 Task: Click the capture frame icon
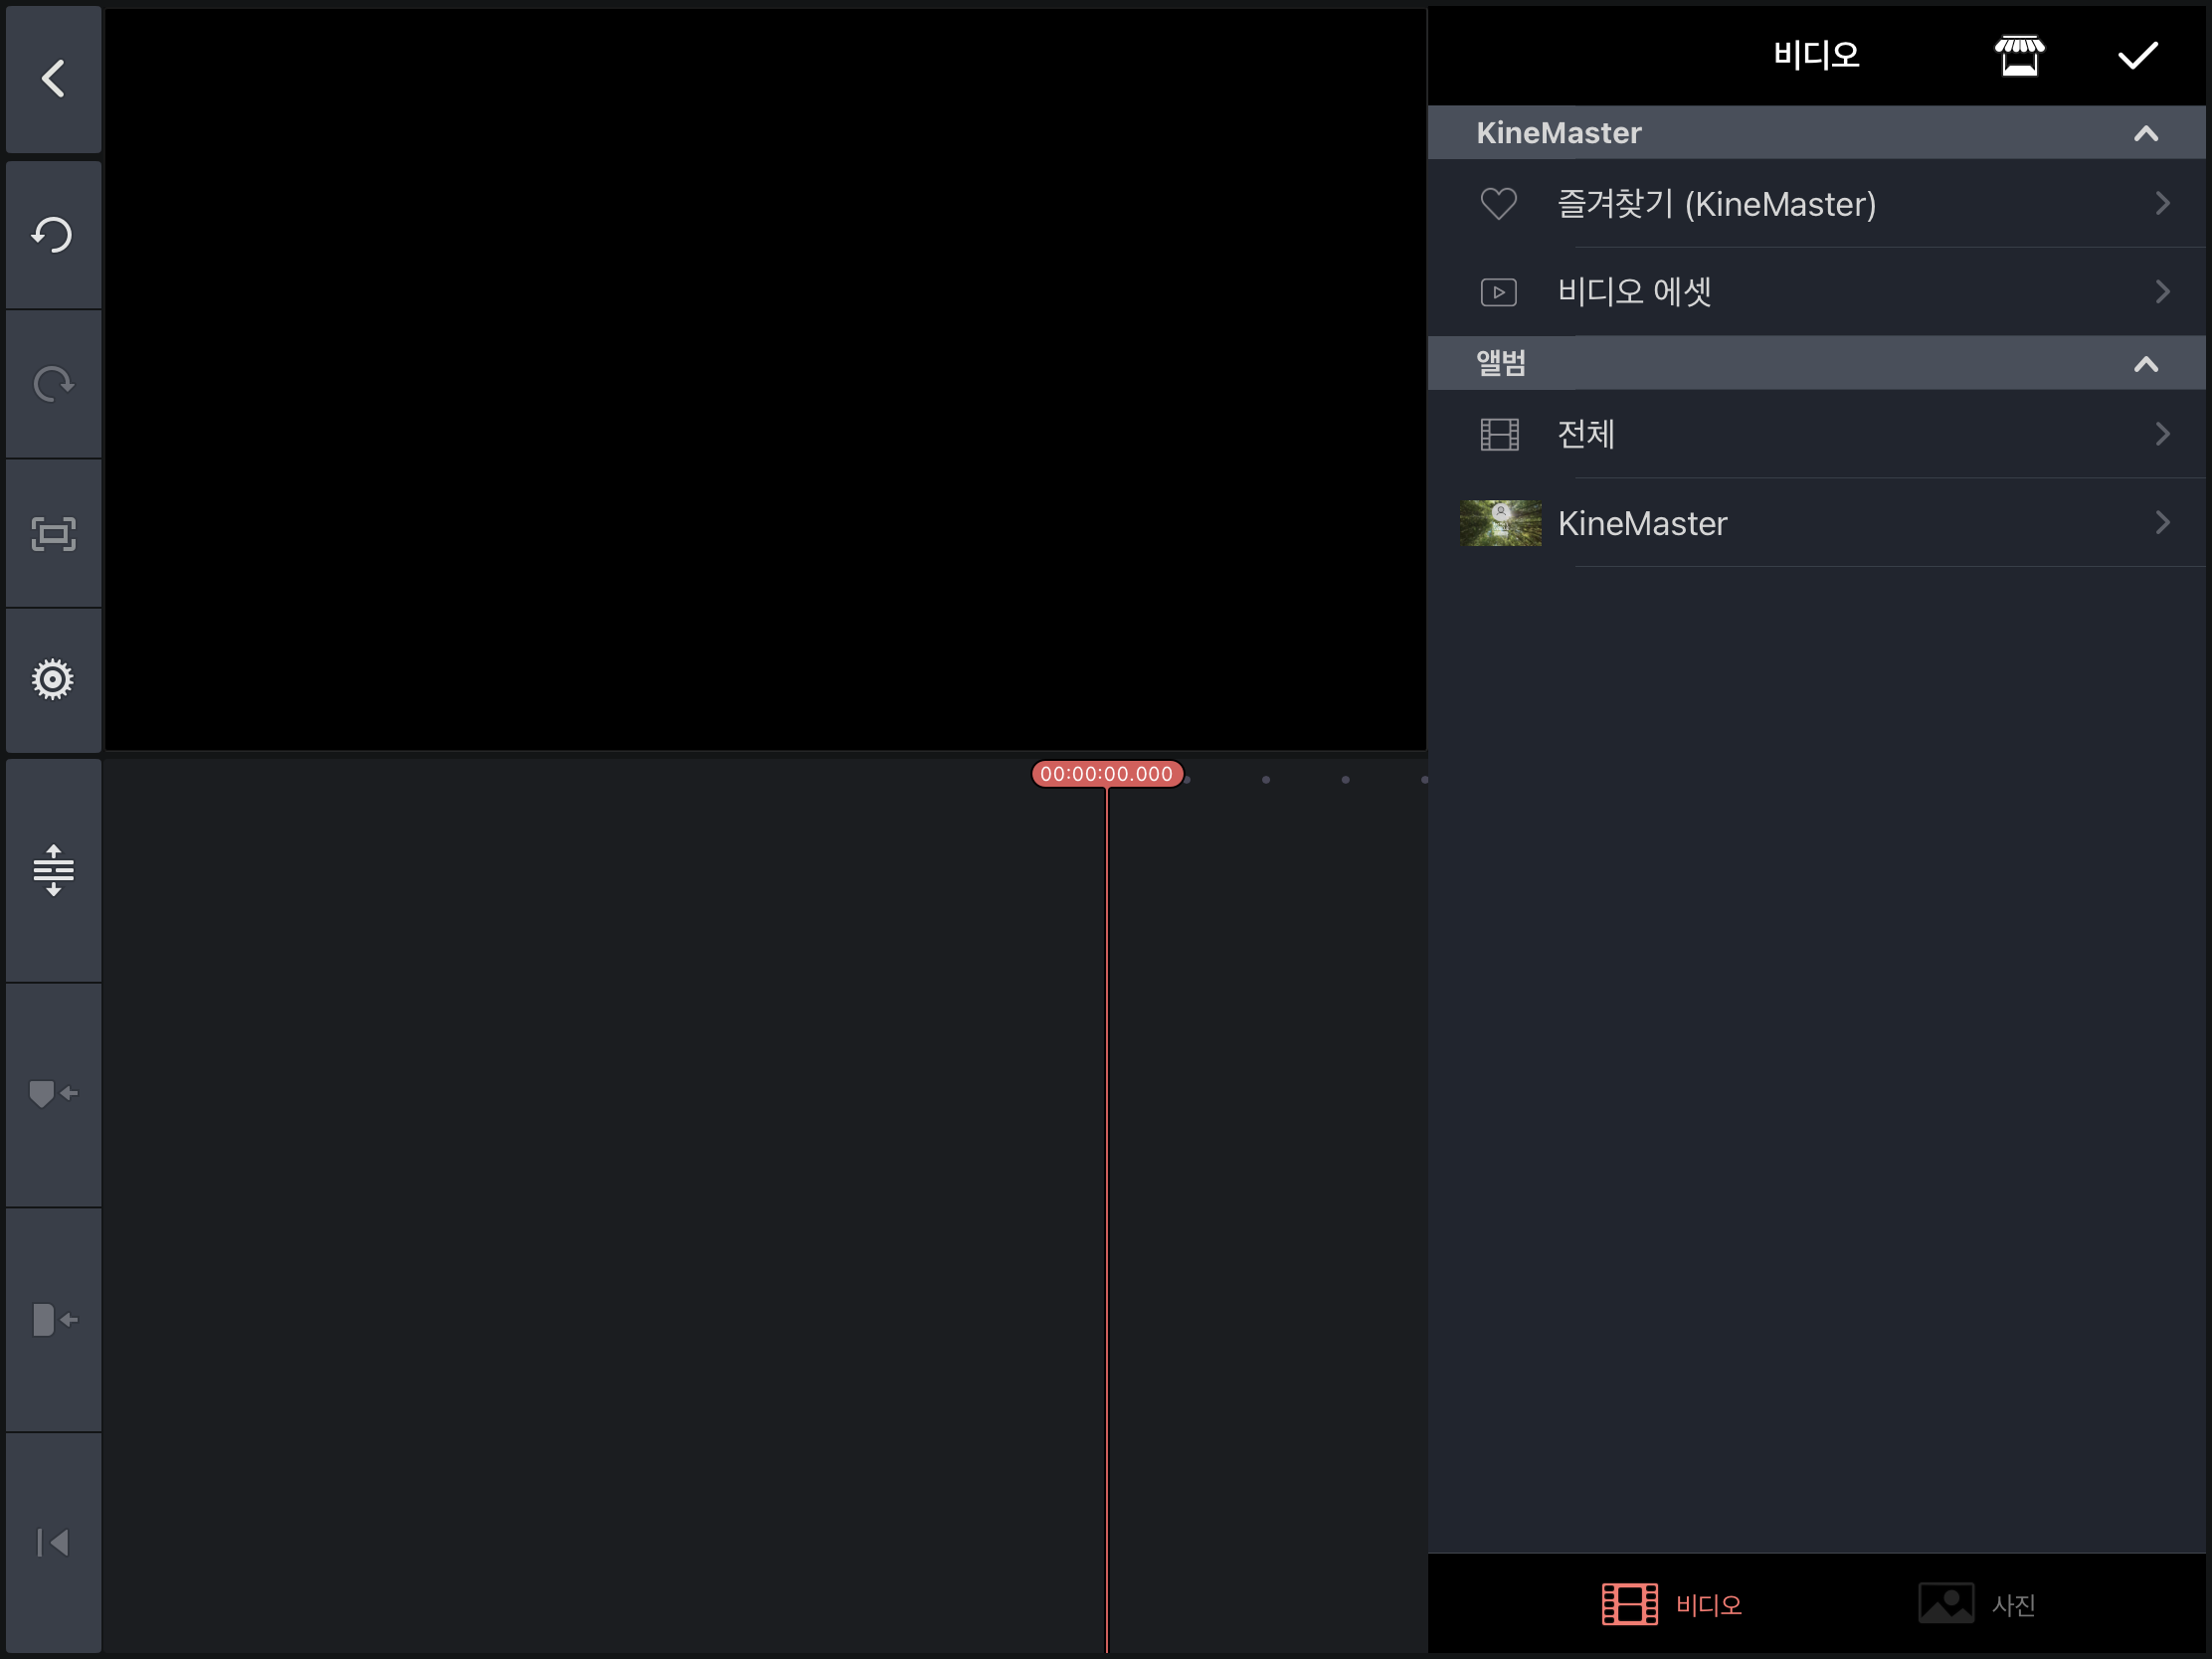pyautogui.click(x=53, y=534)
